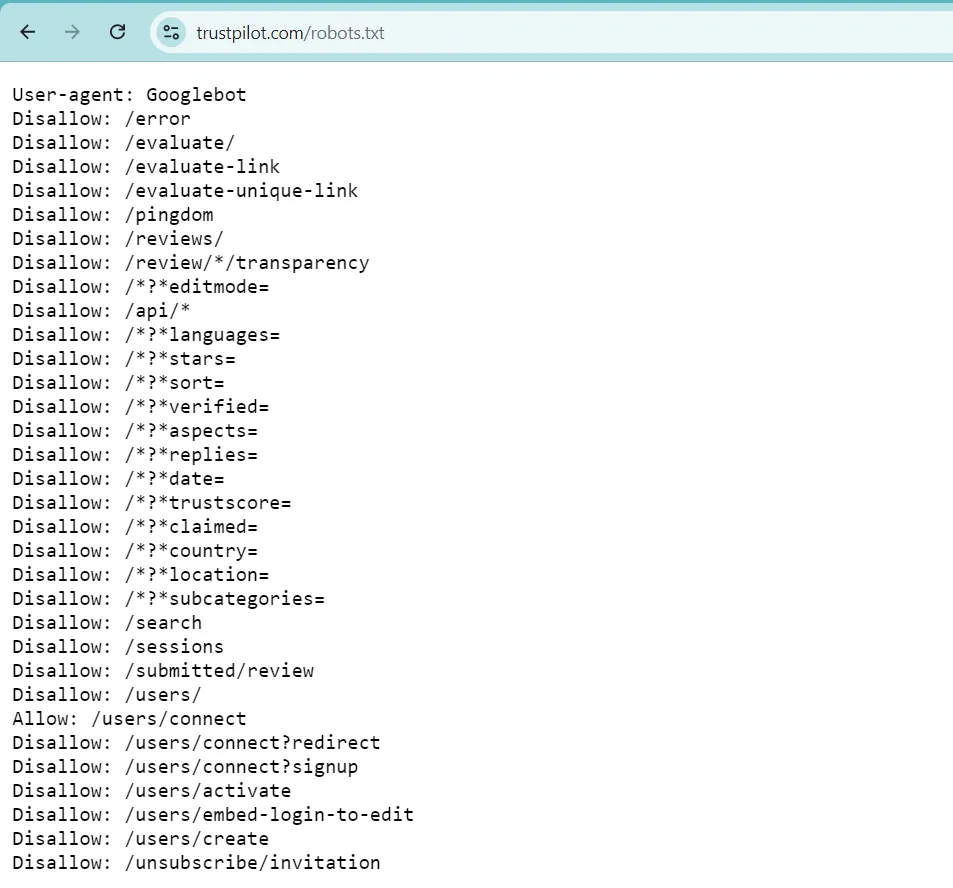Click the '/*?*stars=' rule
The height and width of the screenshot is (888, 953).
tap(180, 359)
